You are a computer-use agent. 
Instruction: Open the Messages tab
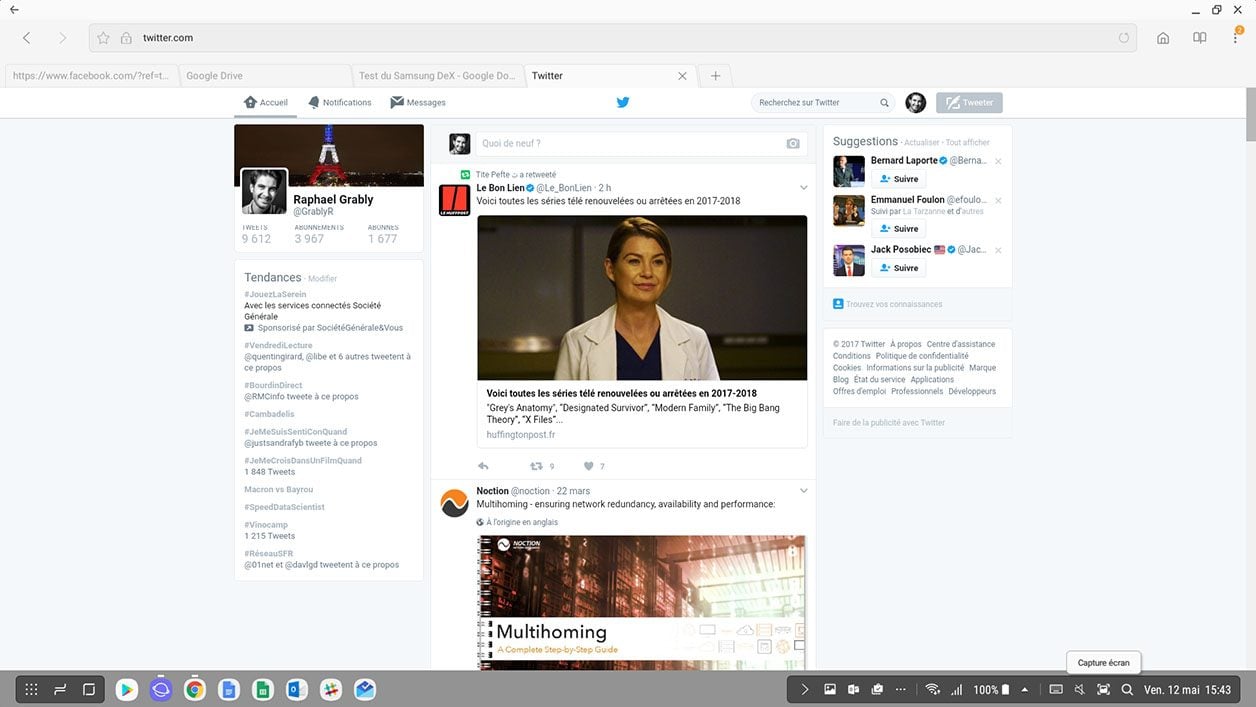[418, 102]
